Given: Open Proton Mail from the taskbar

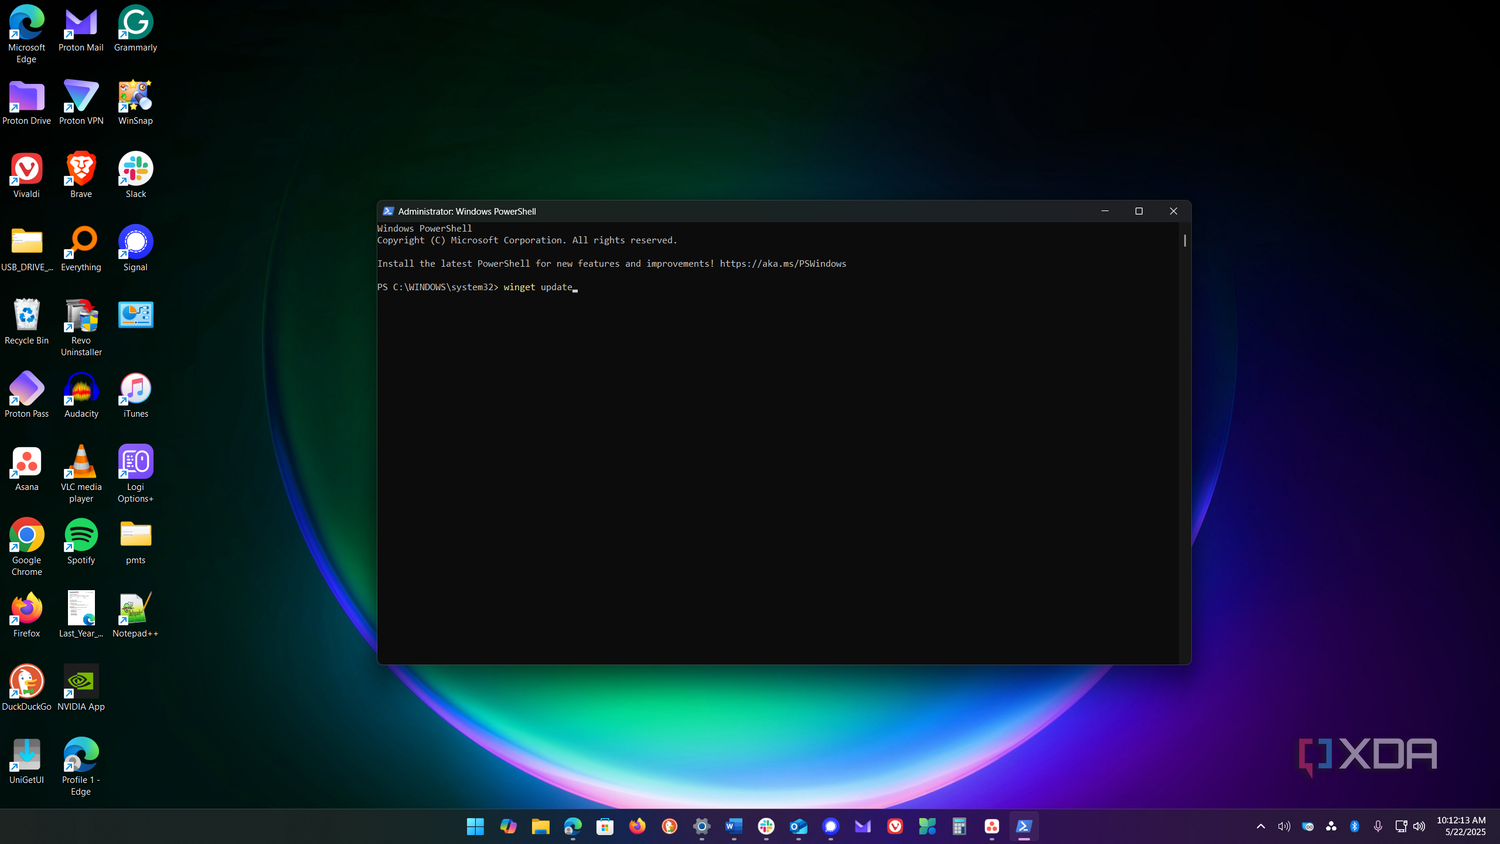Looking at the screenshot, I should click(863, 826).
